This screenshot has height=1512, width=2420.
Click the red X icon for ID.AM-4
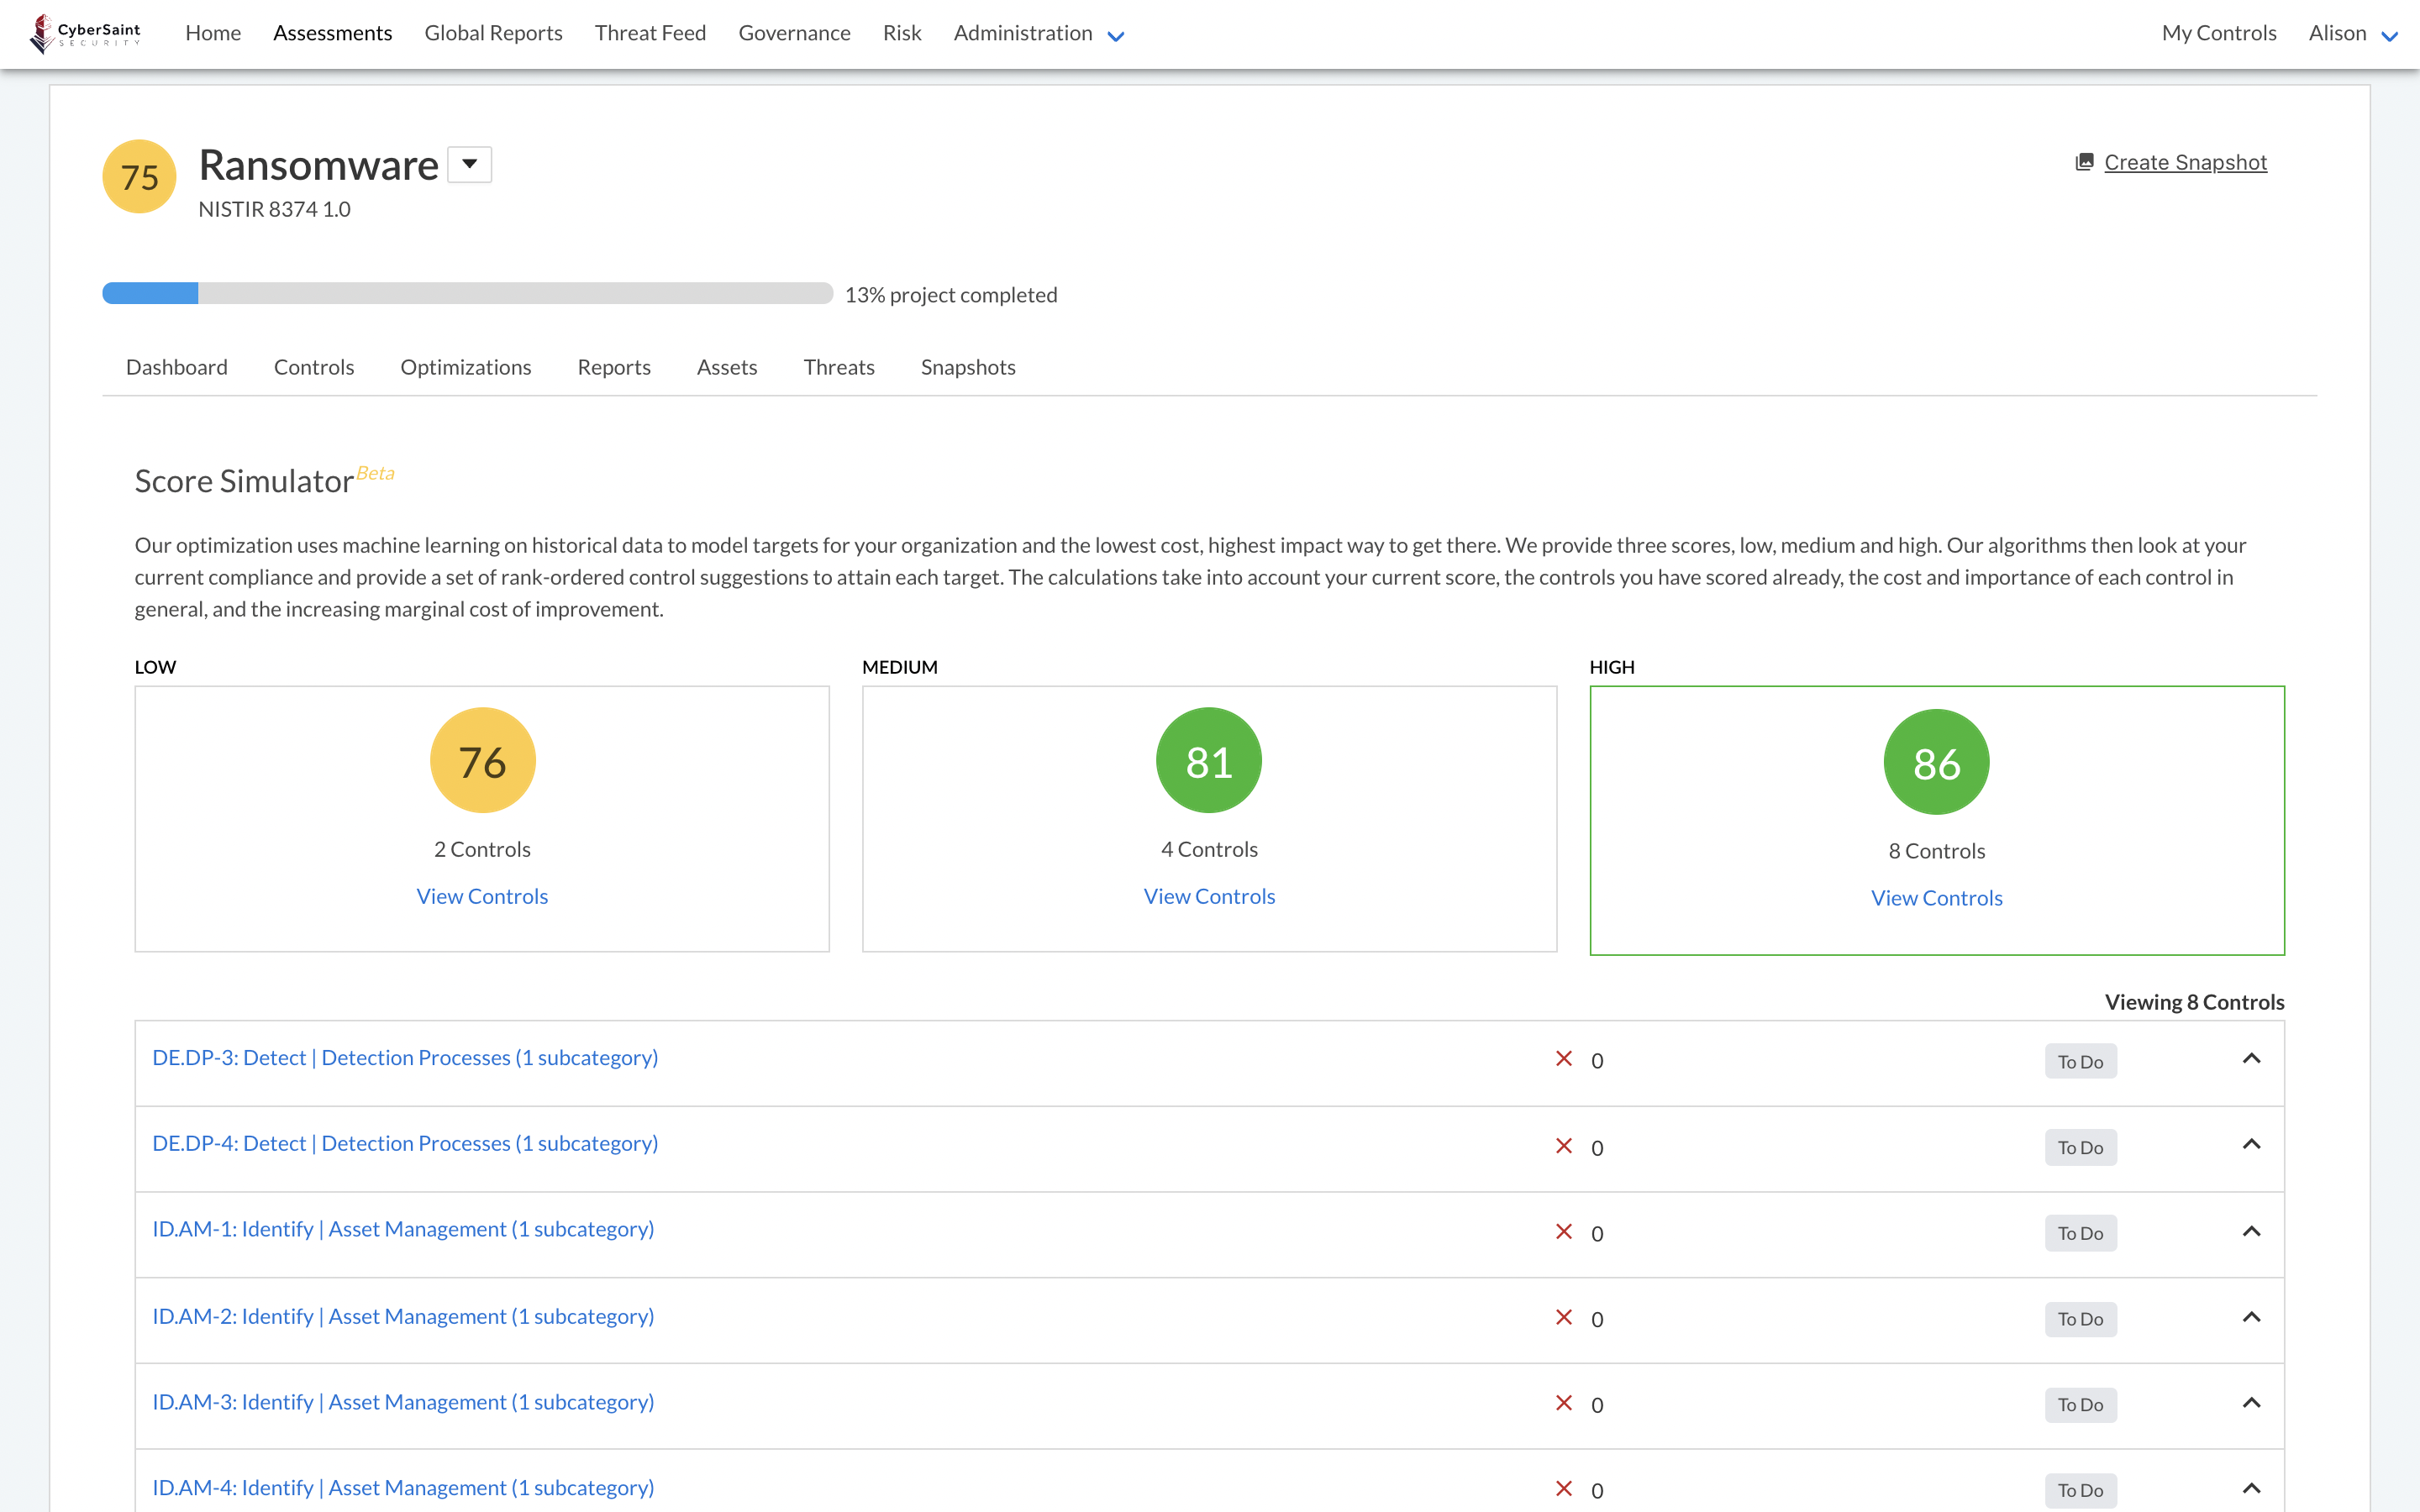point(1564,1489)
